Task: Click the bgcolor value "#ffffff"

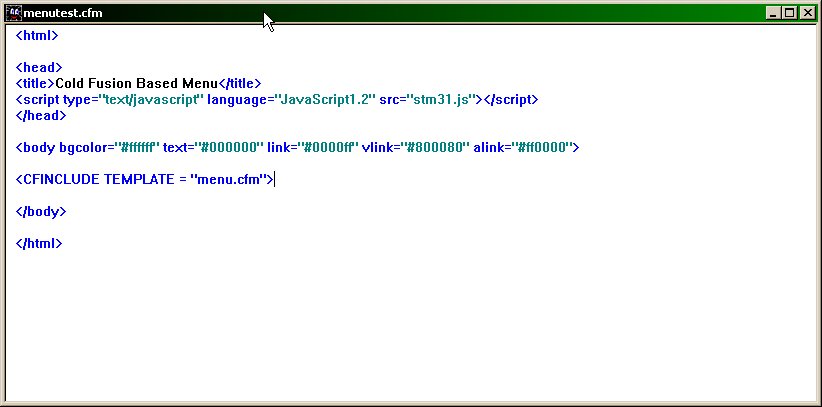Action: pos(137,147)
